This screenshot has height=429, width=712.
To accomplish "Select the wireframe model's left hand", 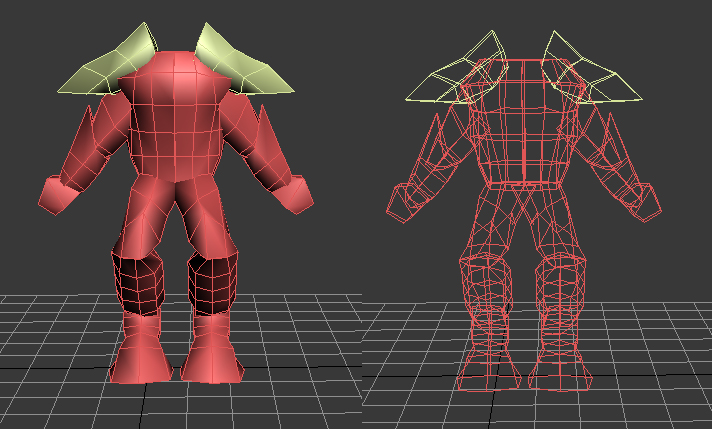I will click(403, 202).
